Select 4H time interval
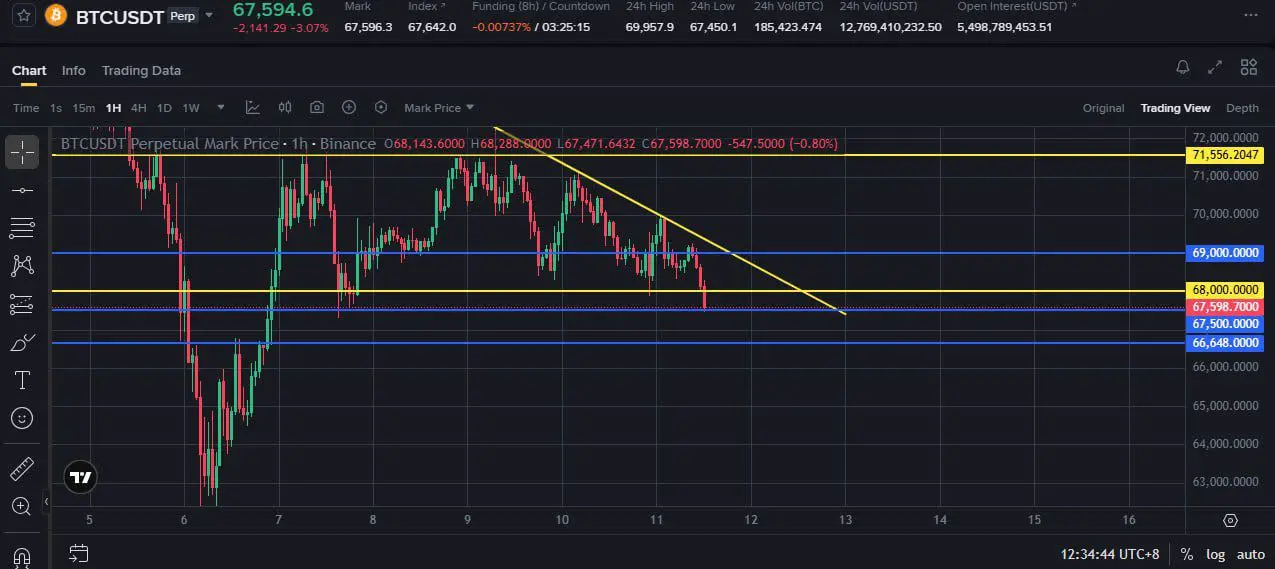Image resolution: width=1275 pixels, height=569 pixels. 138,108
